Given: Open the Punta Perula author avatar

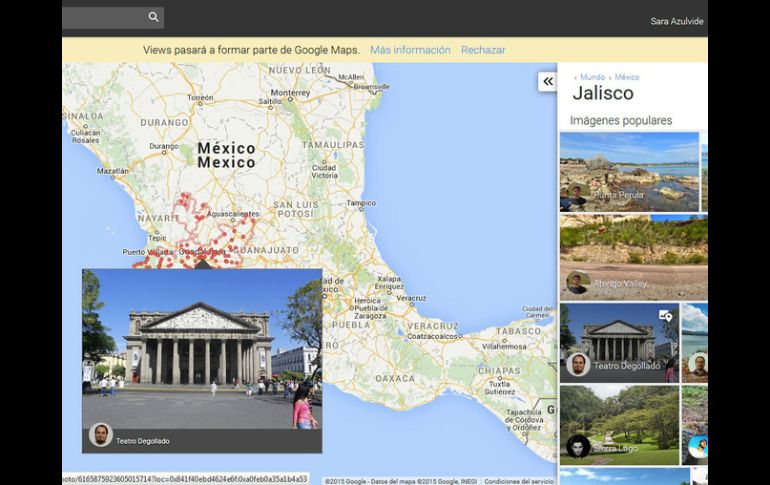Looking at the screenshot, I should (x=576, y=197).
